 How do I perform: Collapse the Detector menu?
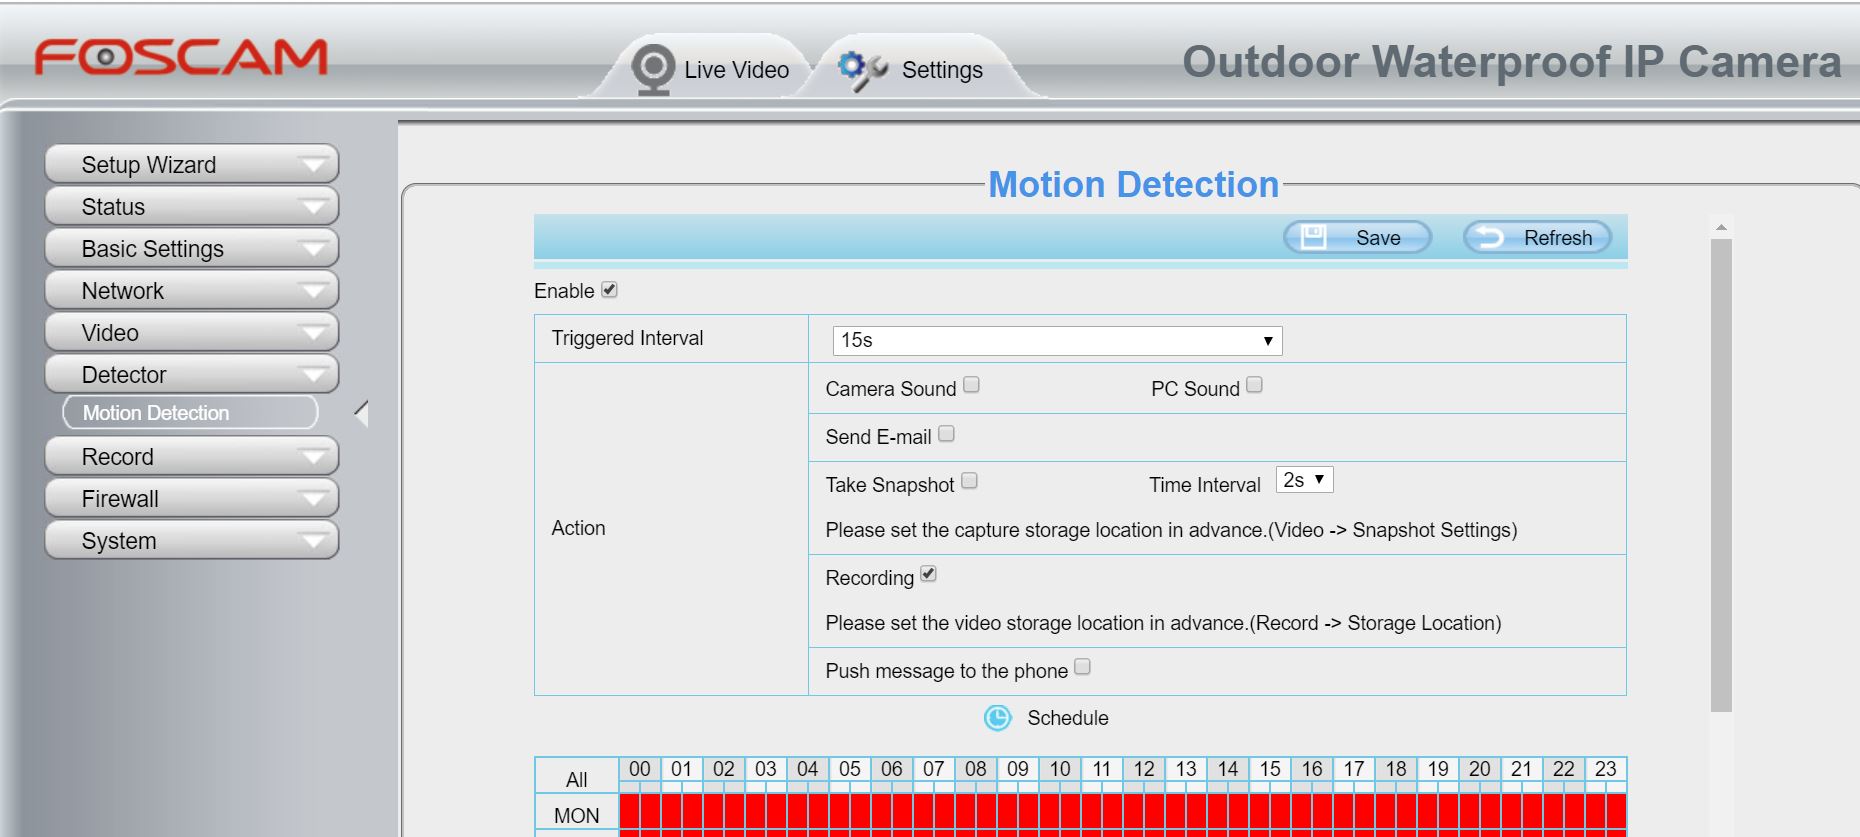tap(192, 374)
